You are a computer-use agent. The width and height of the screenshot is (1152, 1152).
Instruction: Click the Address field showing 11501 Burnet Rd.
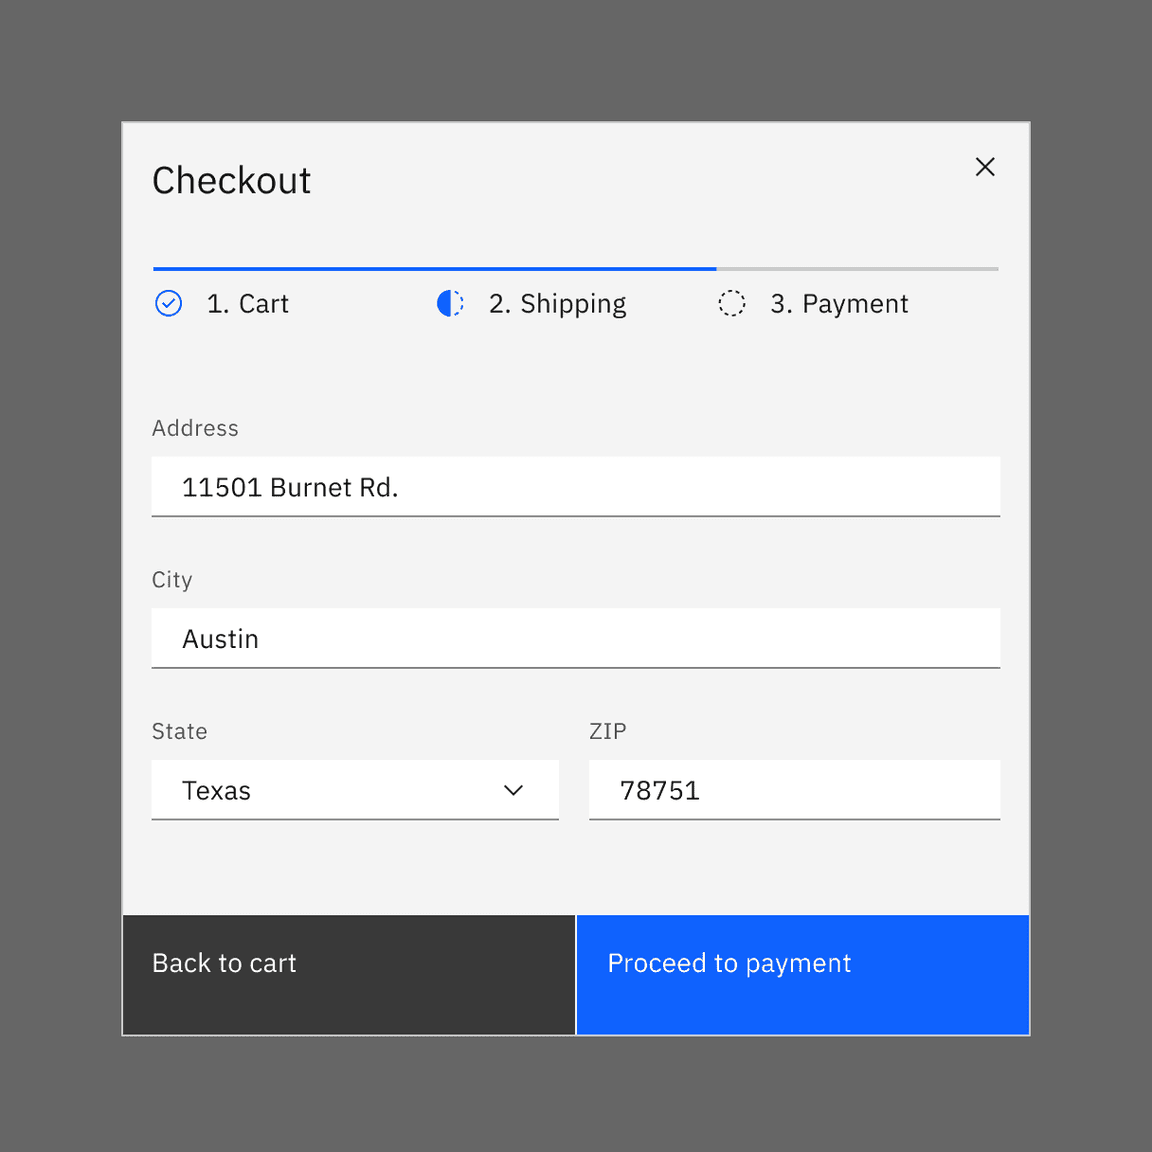[x=576, y=487]
